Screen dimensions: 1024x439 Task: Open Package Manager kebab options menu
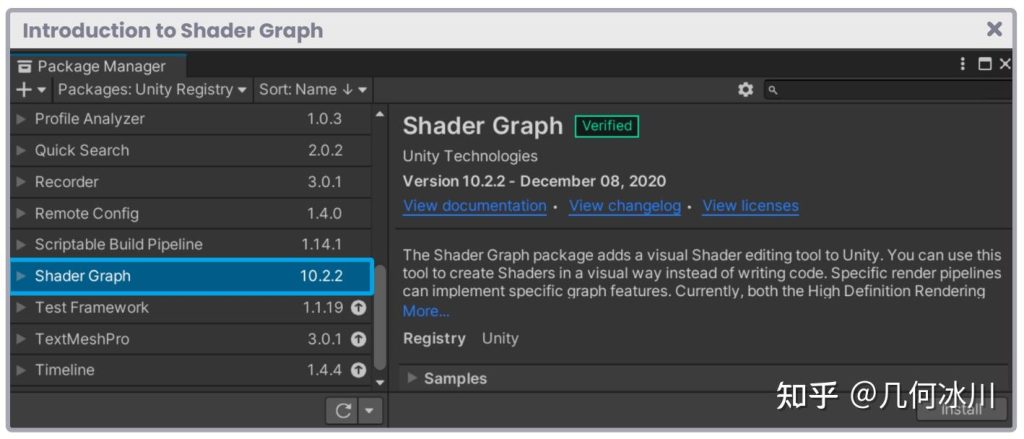click(963, 64)
